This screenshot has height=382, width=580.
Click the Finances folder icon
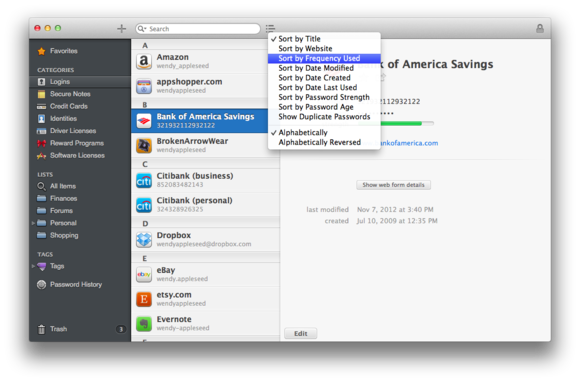coord(41,198)
